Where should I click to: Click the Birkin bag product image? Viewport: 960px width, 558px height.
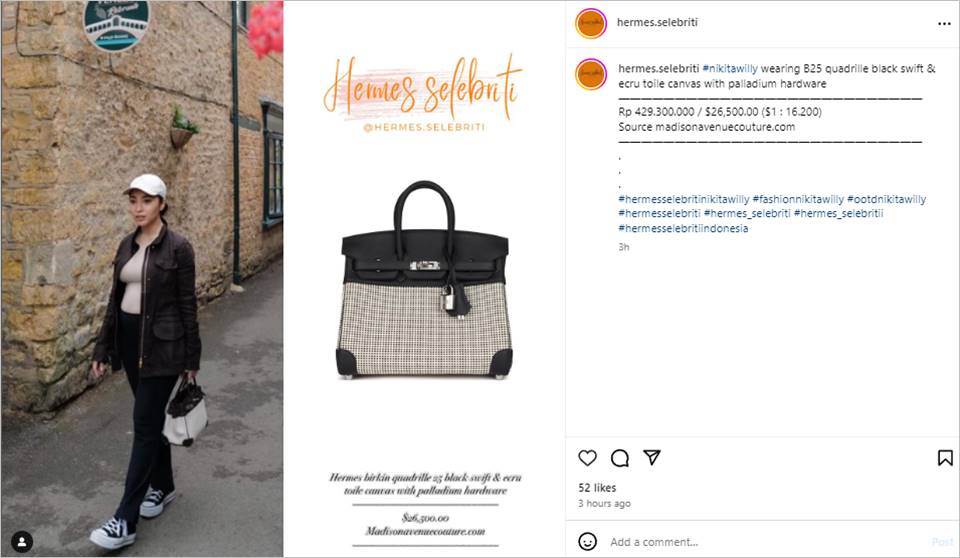click(x=424, y=280)
